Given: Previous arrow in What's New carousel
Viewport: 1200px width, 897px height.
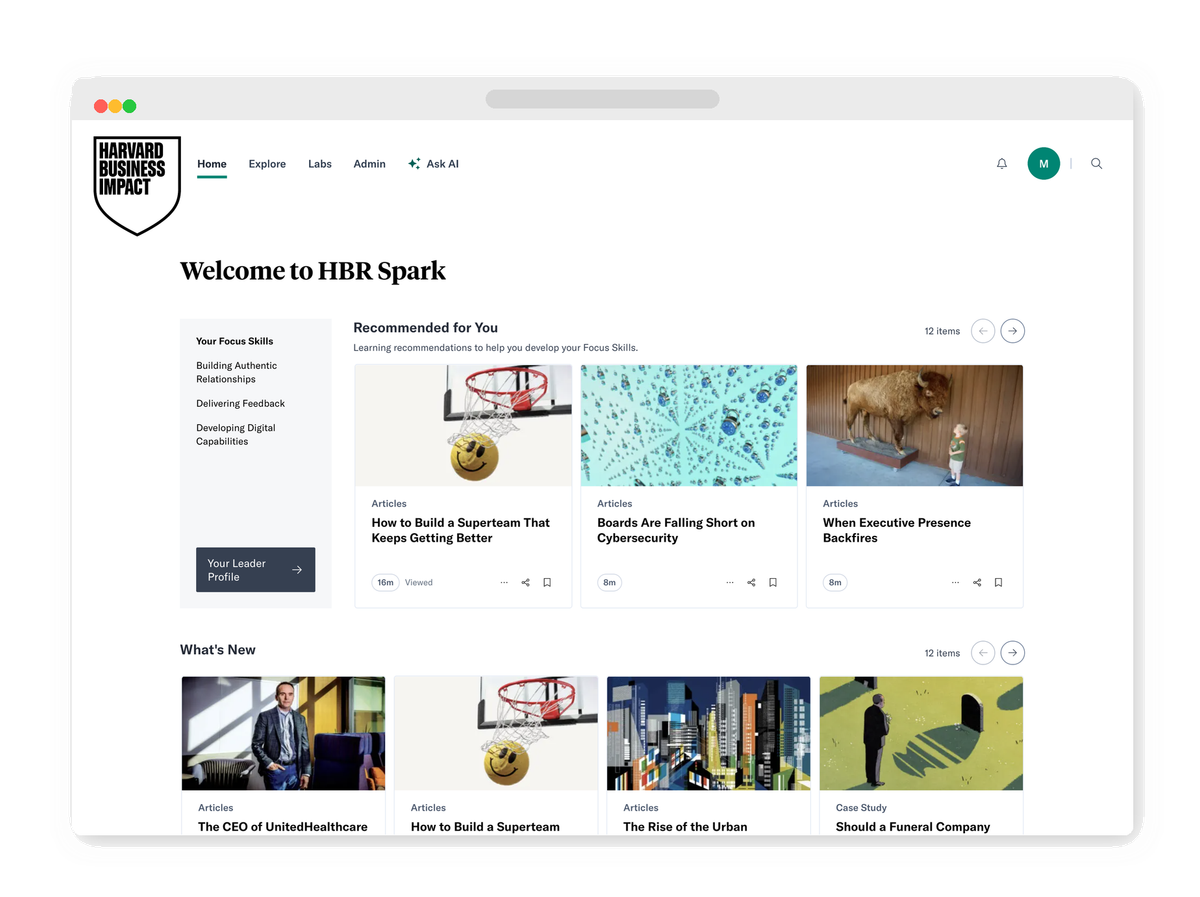Looking at the screenshot, I should [x=983, y=653].
